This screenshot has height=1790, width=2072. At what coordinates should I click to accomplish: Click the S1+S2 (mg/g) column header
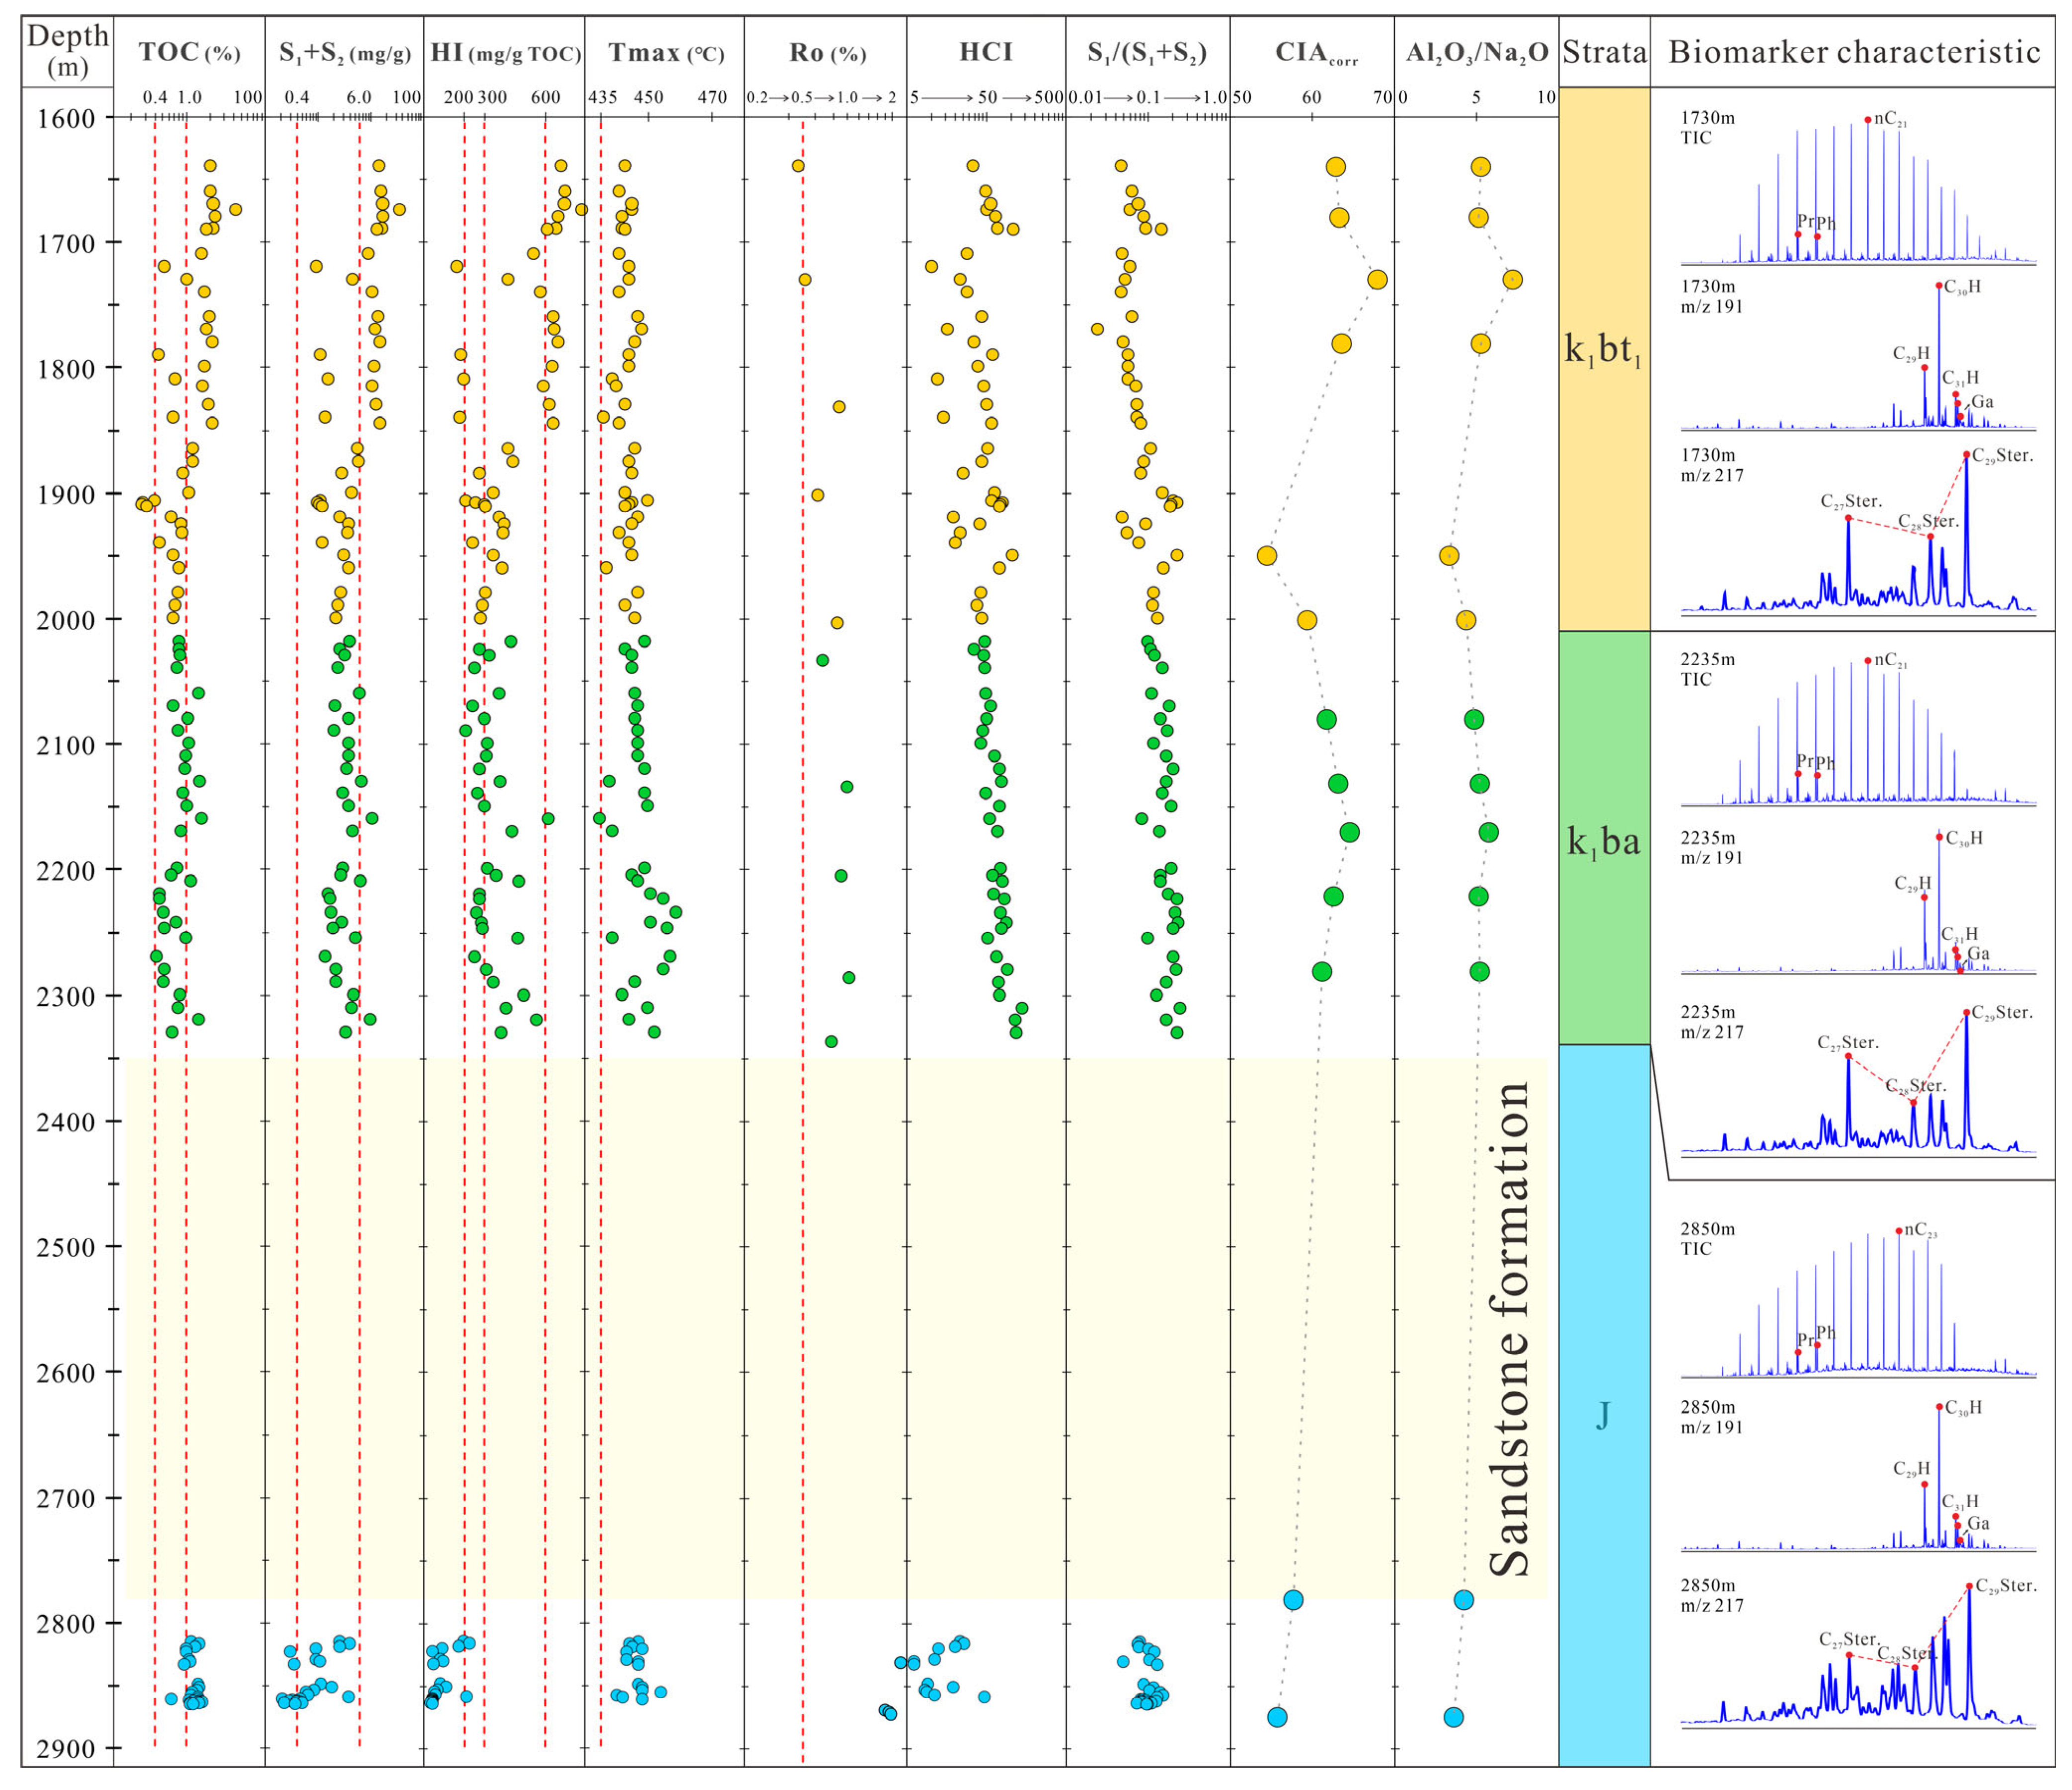tap(344, 53)
